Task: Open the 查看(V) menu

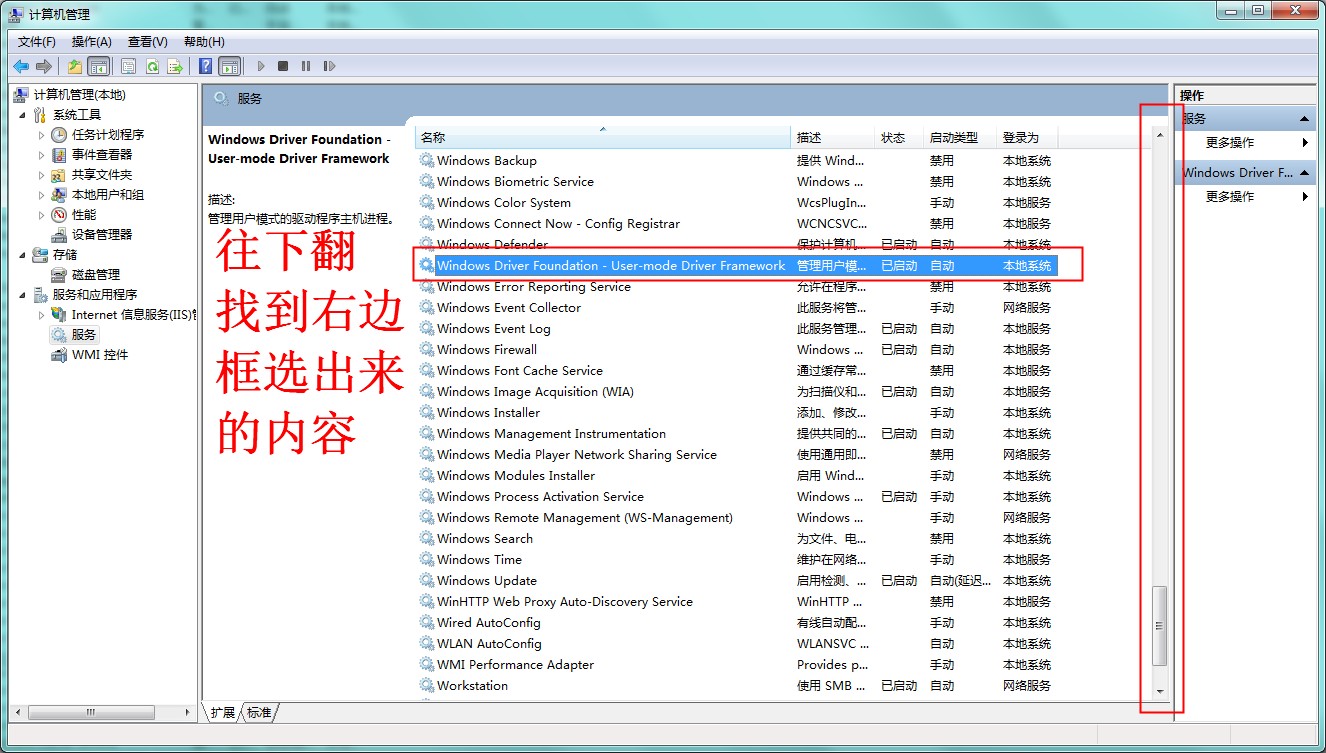Action: point(148,41)
